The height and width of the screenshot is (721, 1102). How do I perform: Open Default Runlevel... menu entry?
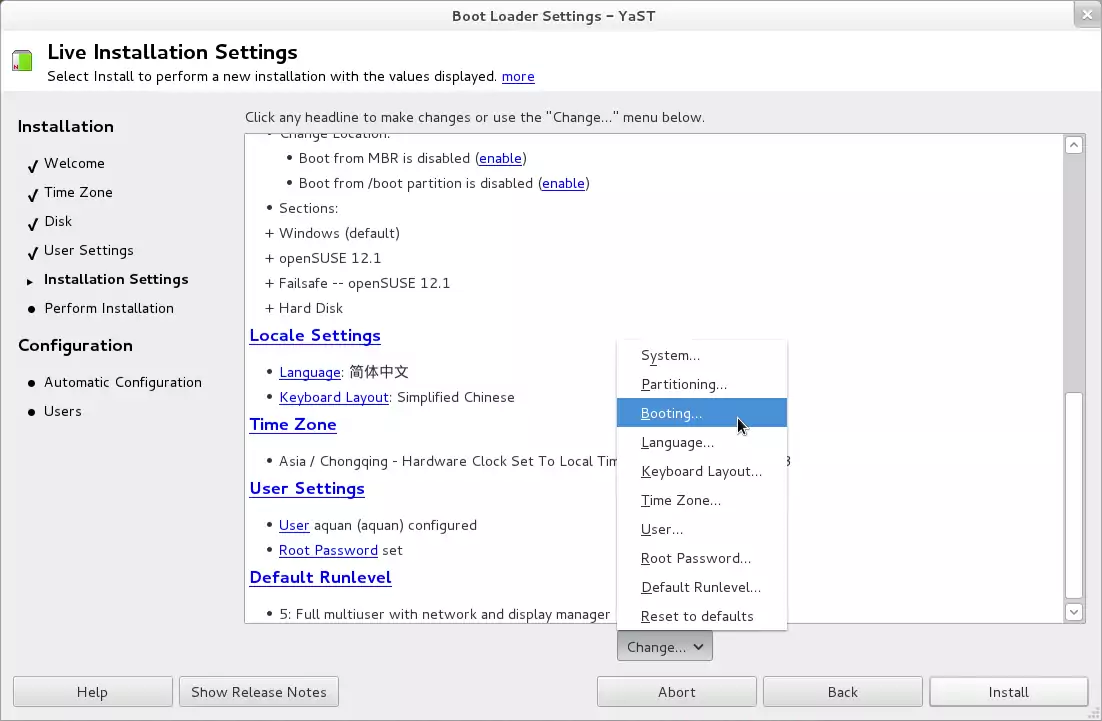click(700, 587)
